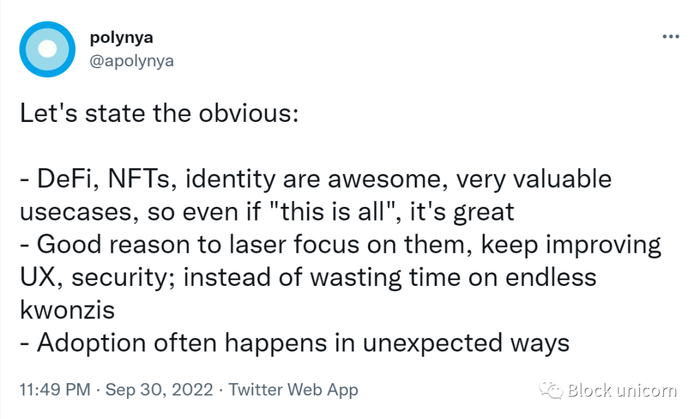The width and height of the screenshot is (700, 419).
Task: Click the line "Let's state the obvious:"
Action: 159,112
